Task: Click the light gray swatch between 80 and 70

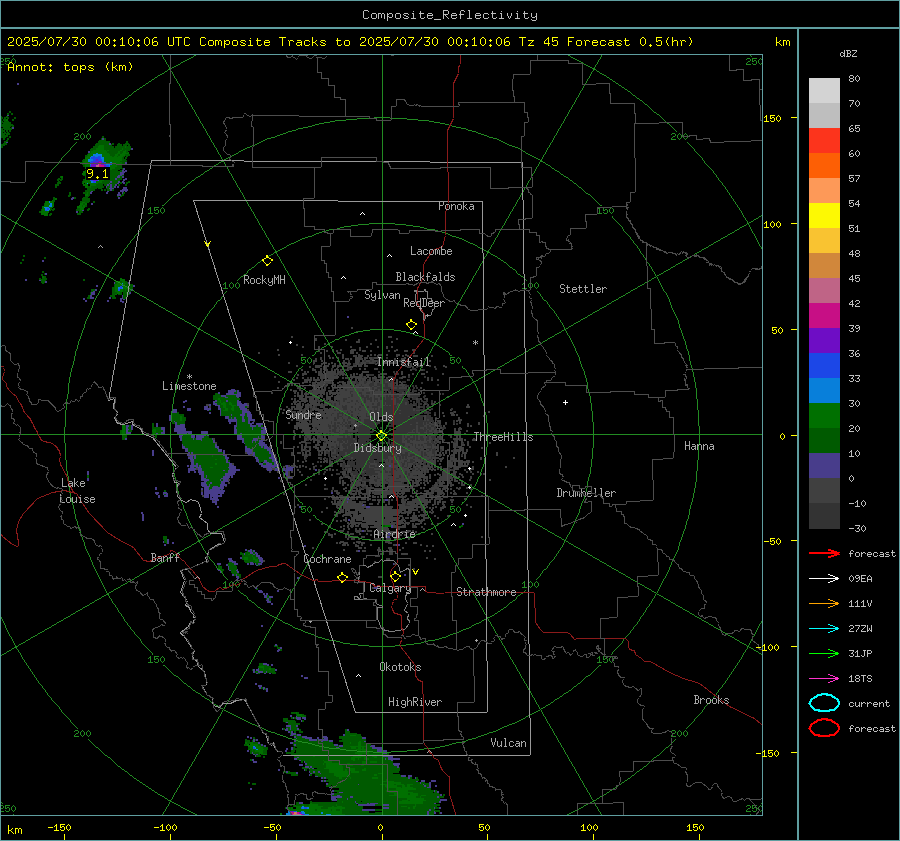Action: [x=824, y=90]
